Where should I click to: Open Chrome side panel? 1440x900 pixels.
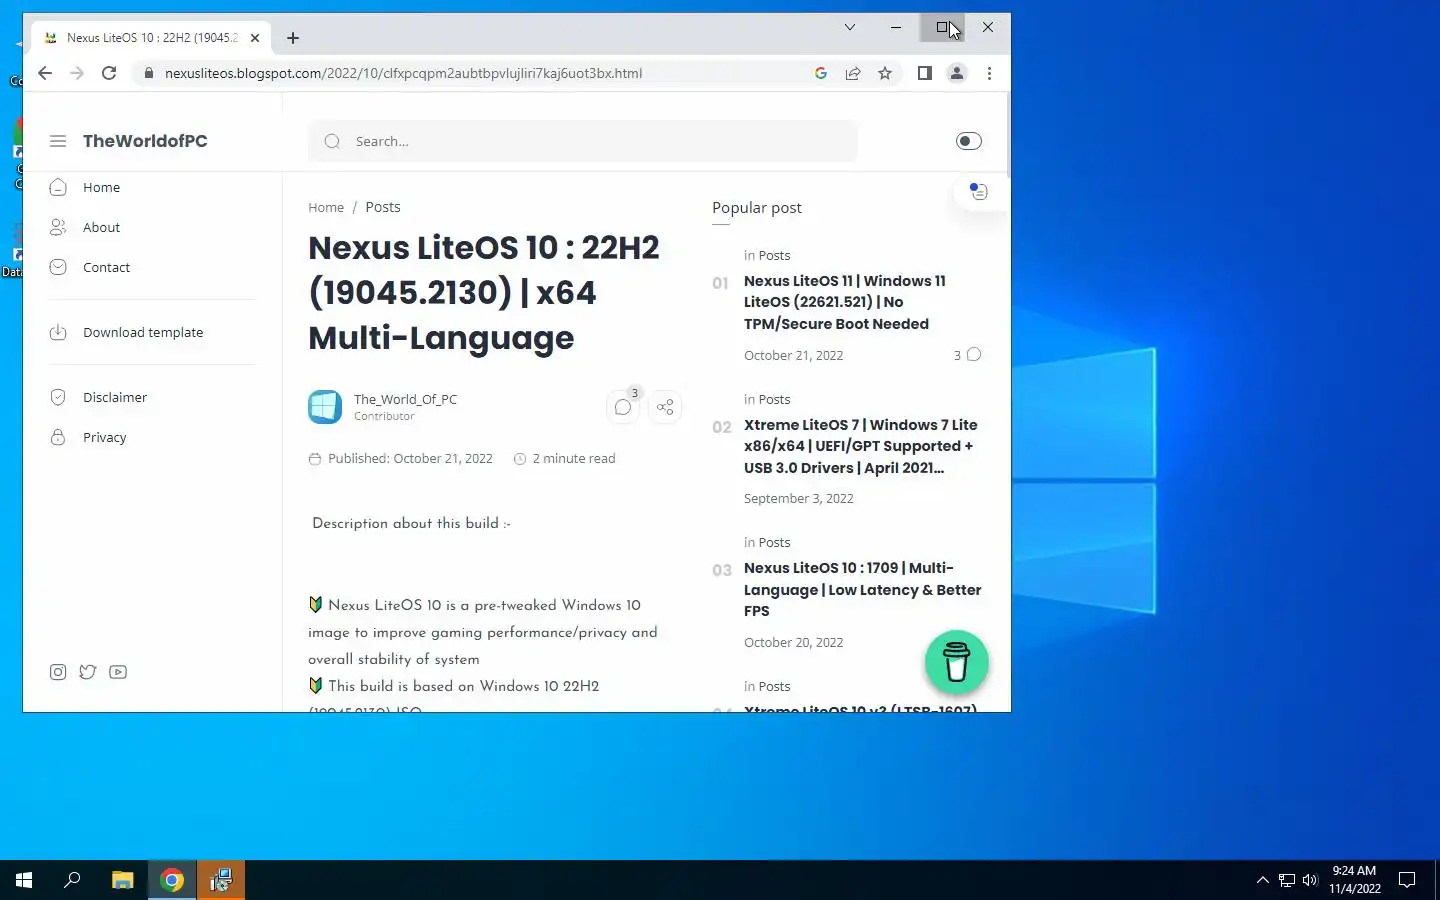click(x=925, y=73)
